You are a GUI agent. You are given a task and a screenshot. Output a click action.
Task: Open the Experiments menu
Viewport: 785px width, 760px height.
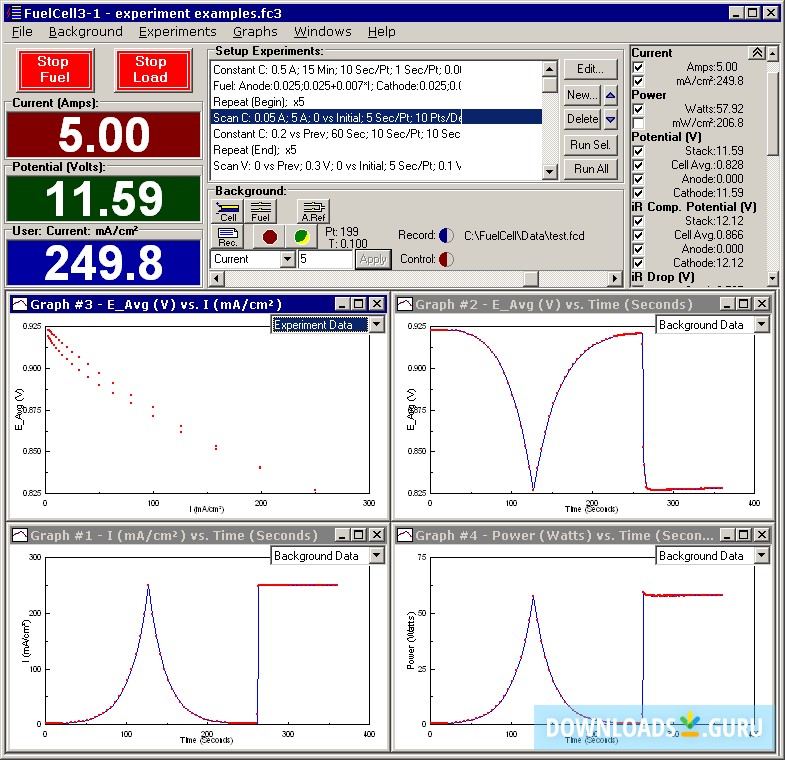point(177,31)
